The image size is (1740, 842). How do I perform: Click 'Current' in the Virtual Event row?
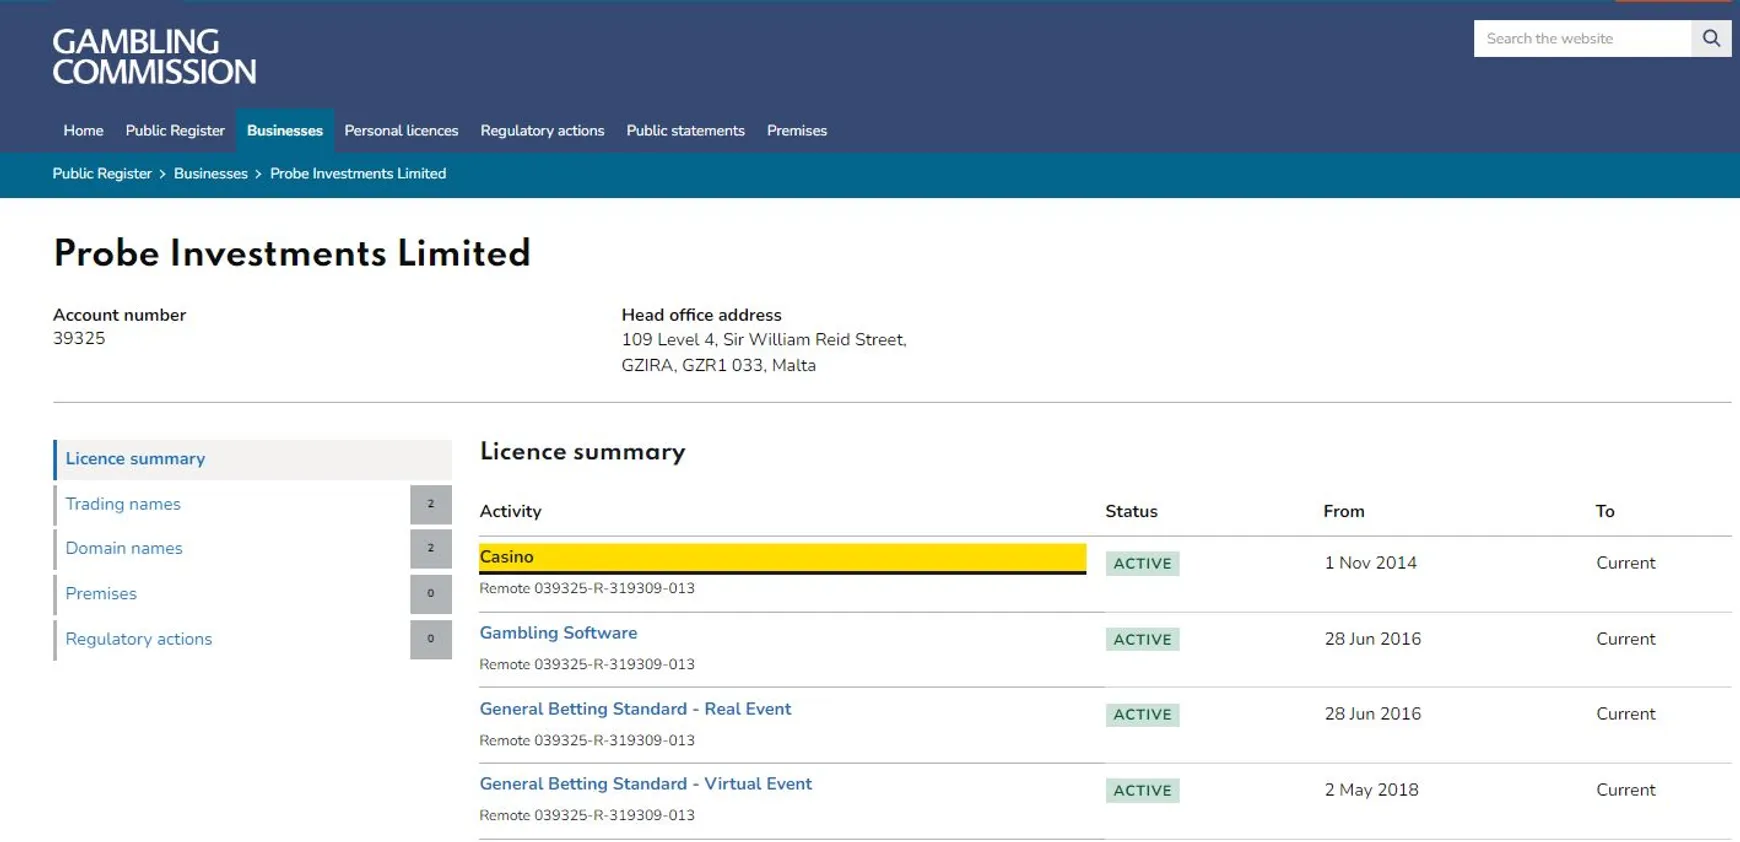click(1626, 790)
